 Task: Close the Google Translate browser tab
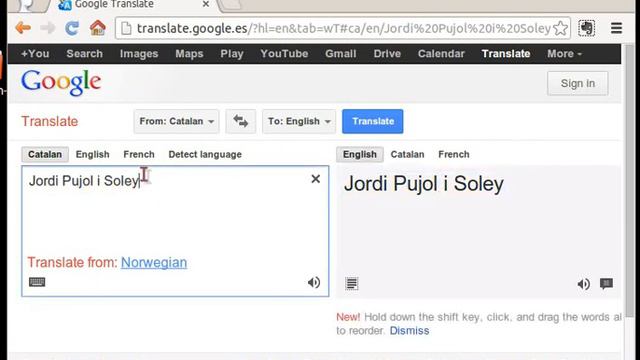pyautogui.click(x=206, y=4)
